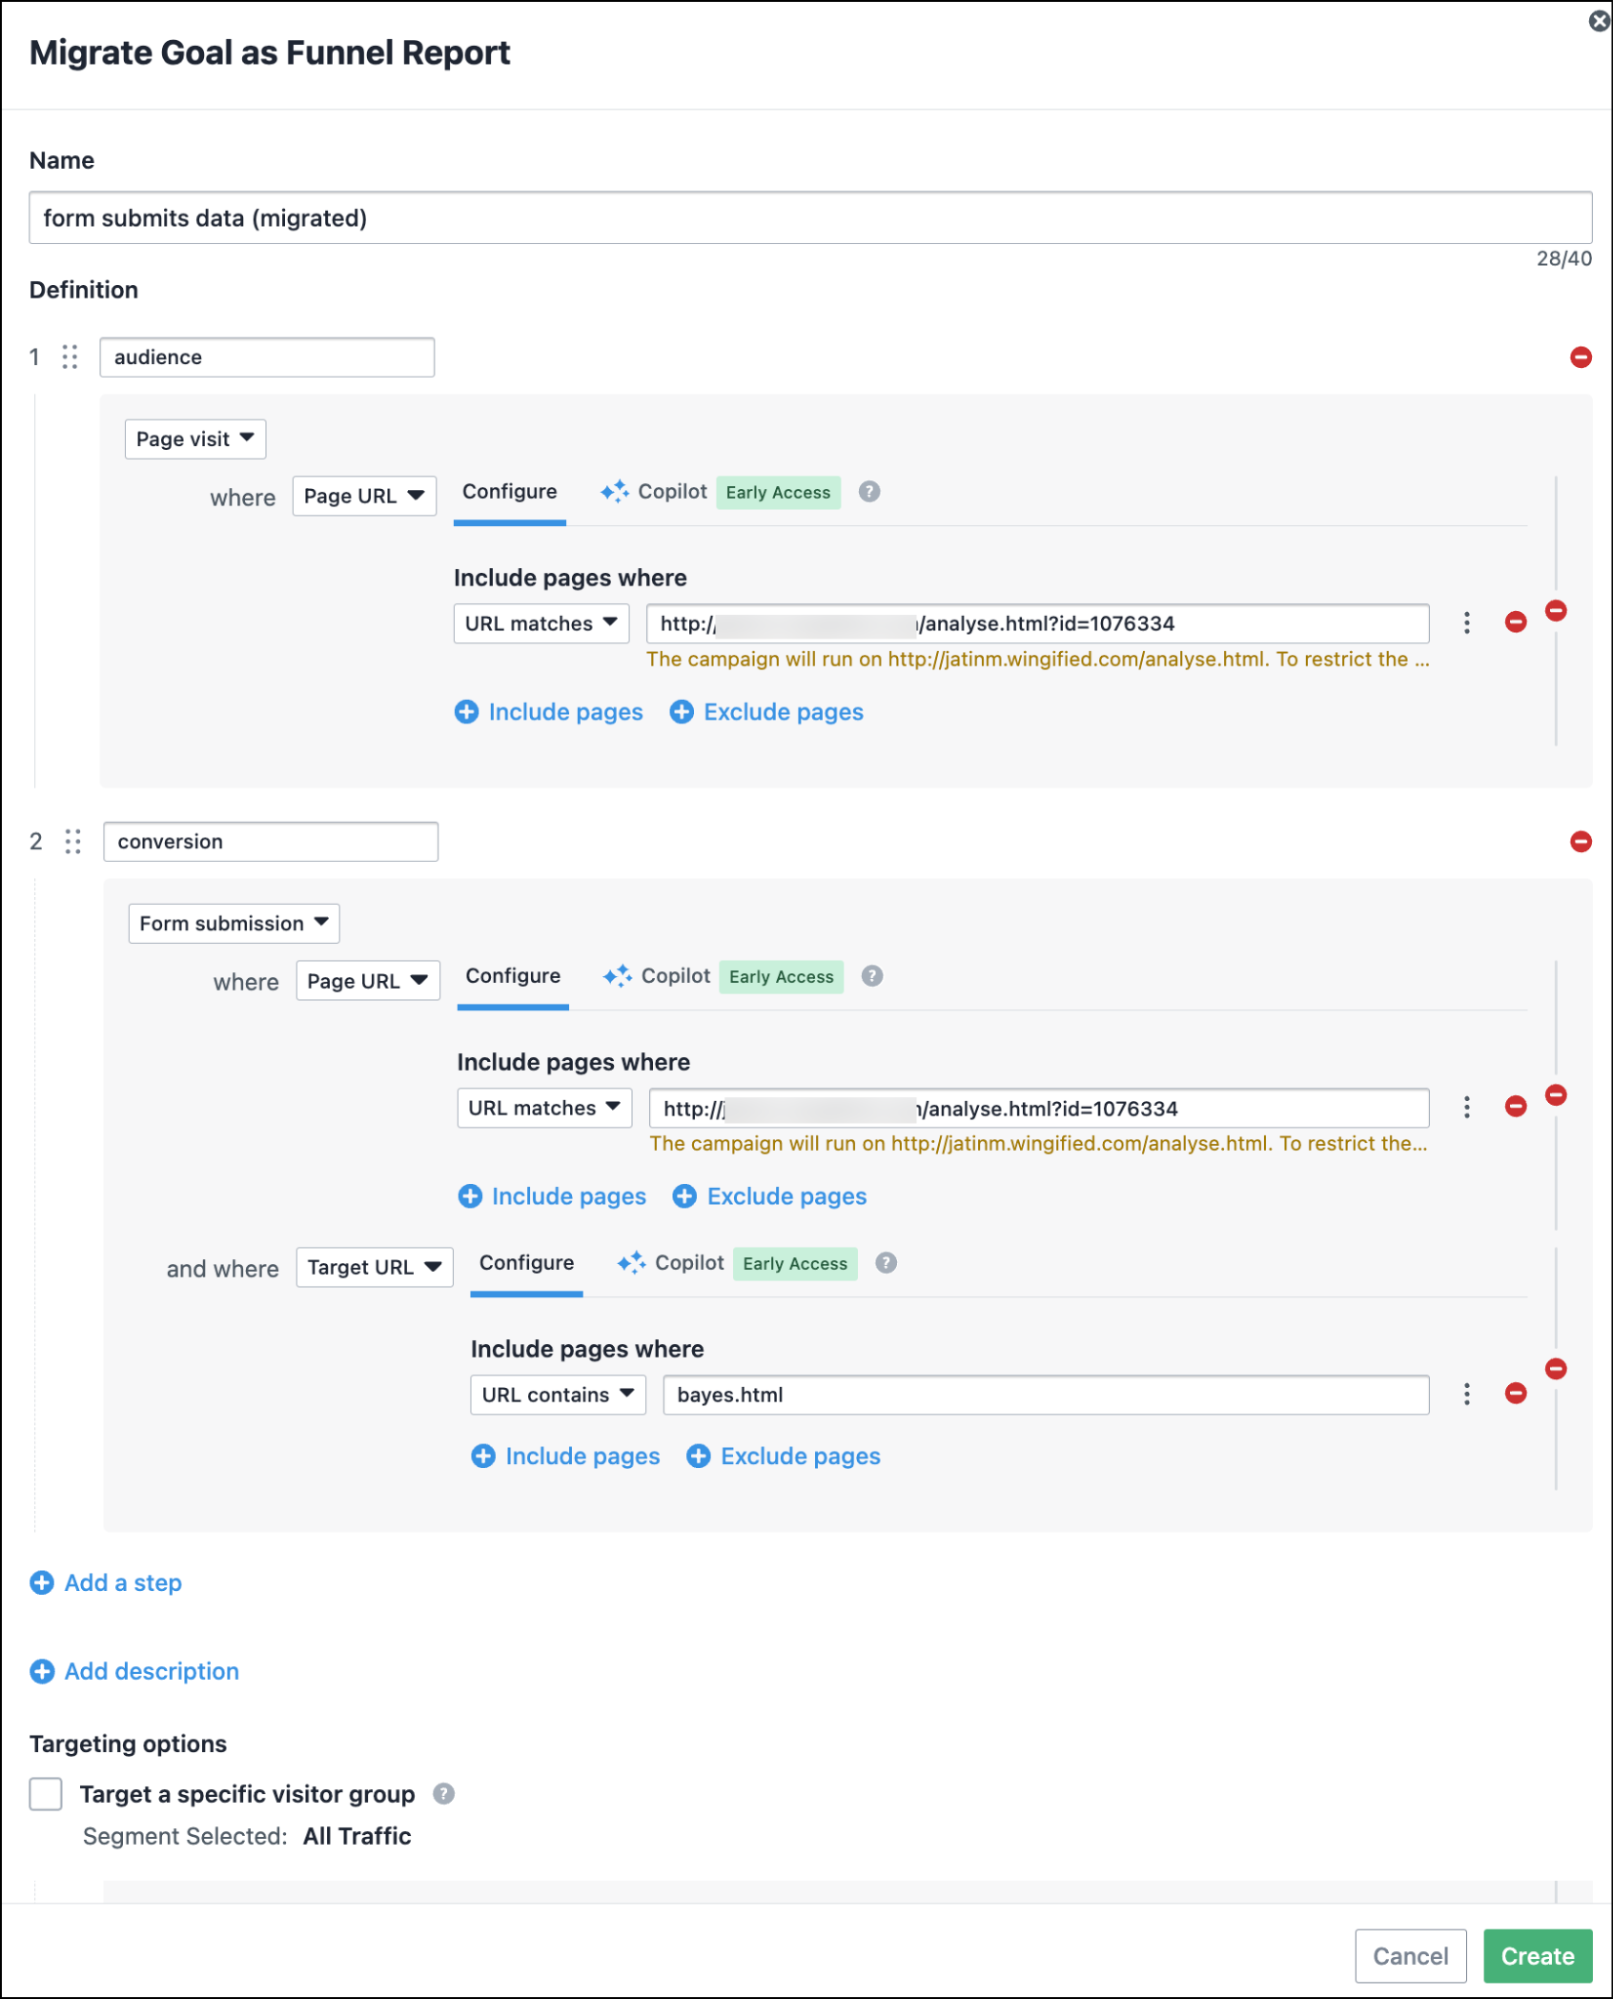Grab drag handle for conversion step

pos(73,841)
